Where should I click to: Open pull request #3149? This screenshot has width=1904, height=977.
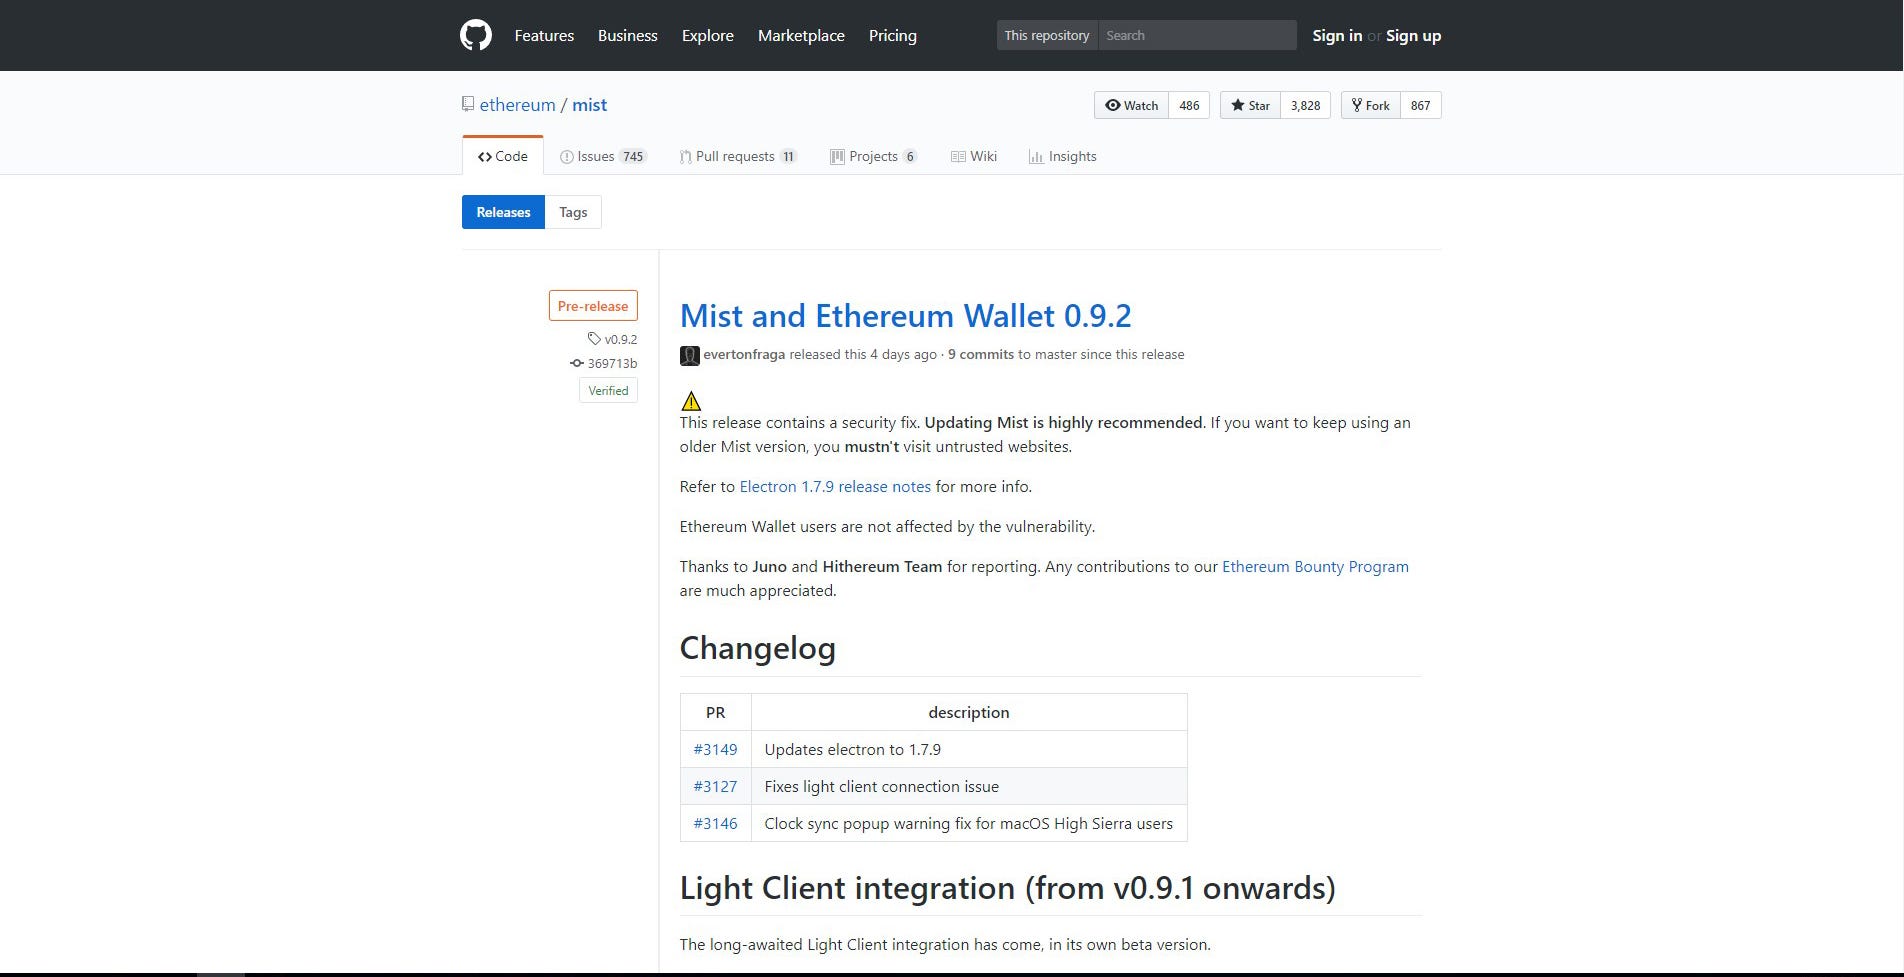(x=715, y=749)
